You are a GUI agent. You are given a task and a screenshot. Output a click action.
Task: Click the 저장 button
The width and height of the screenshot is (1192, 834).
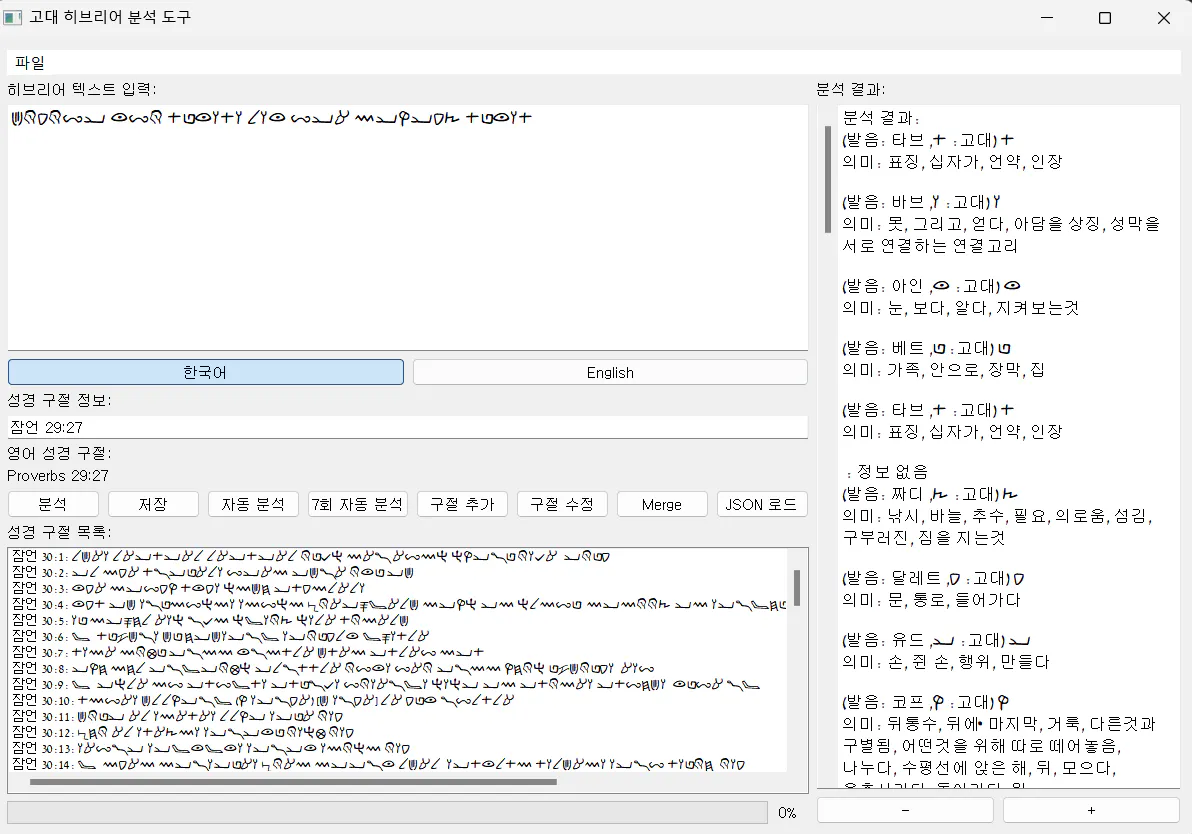click(x=153, y=504)
